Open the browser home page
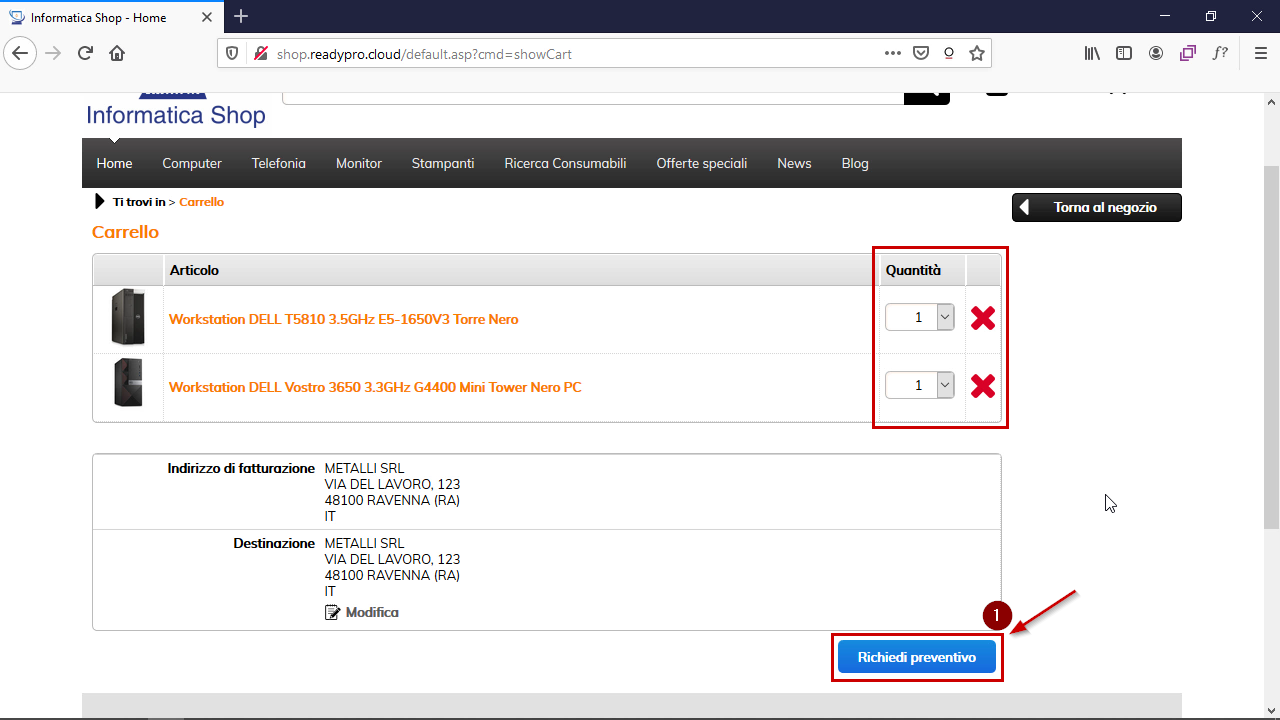 [117, 53]
